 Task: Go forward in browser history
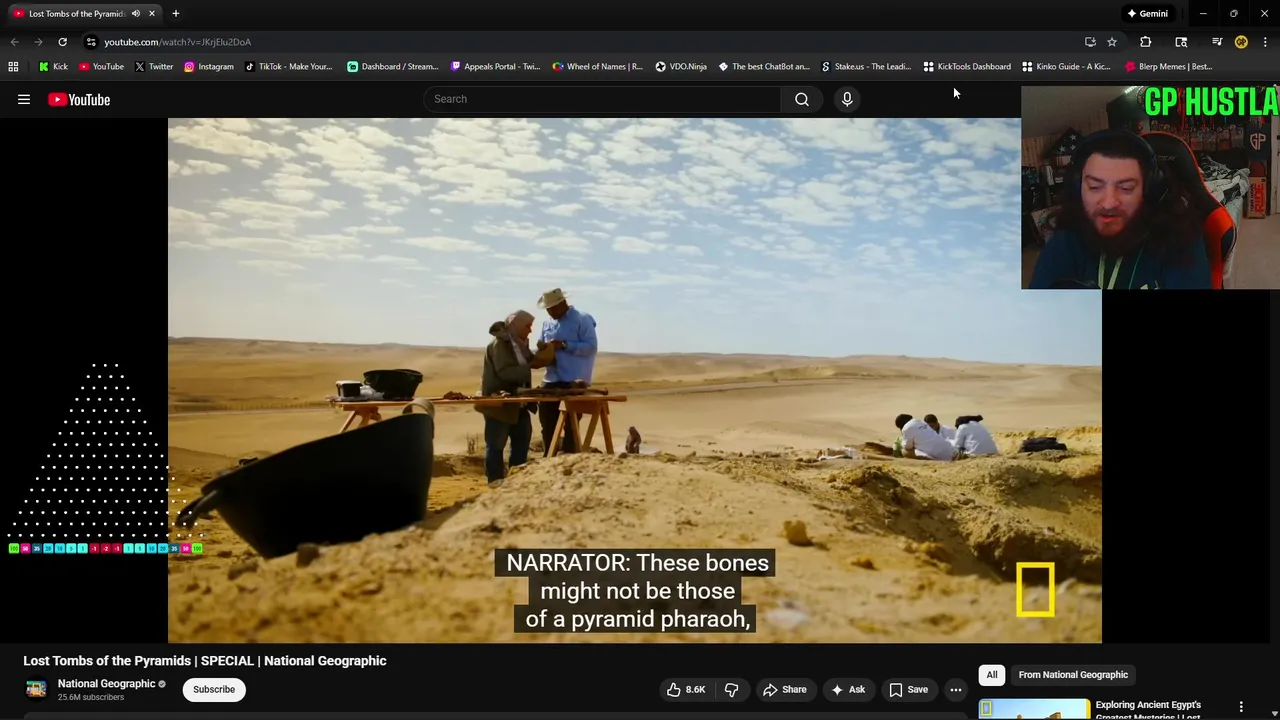(x=38, y=42)
